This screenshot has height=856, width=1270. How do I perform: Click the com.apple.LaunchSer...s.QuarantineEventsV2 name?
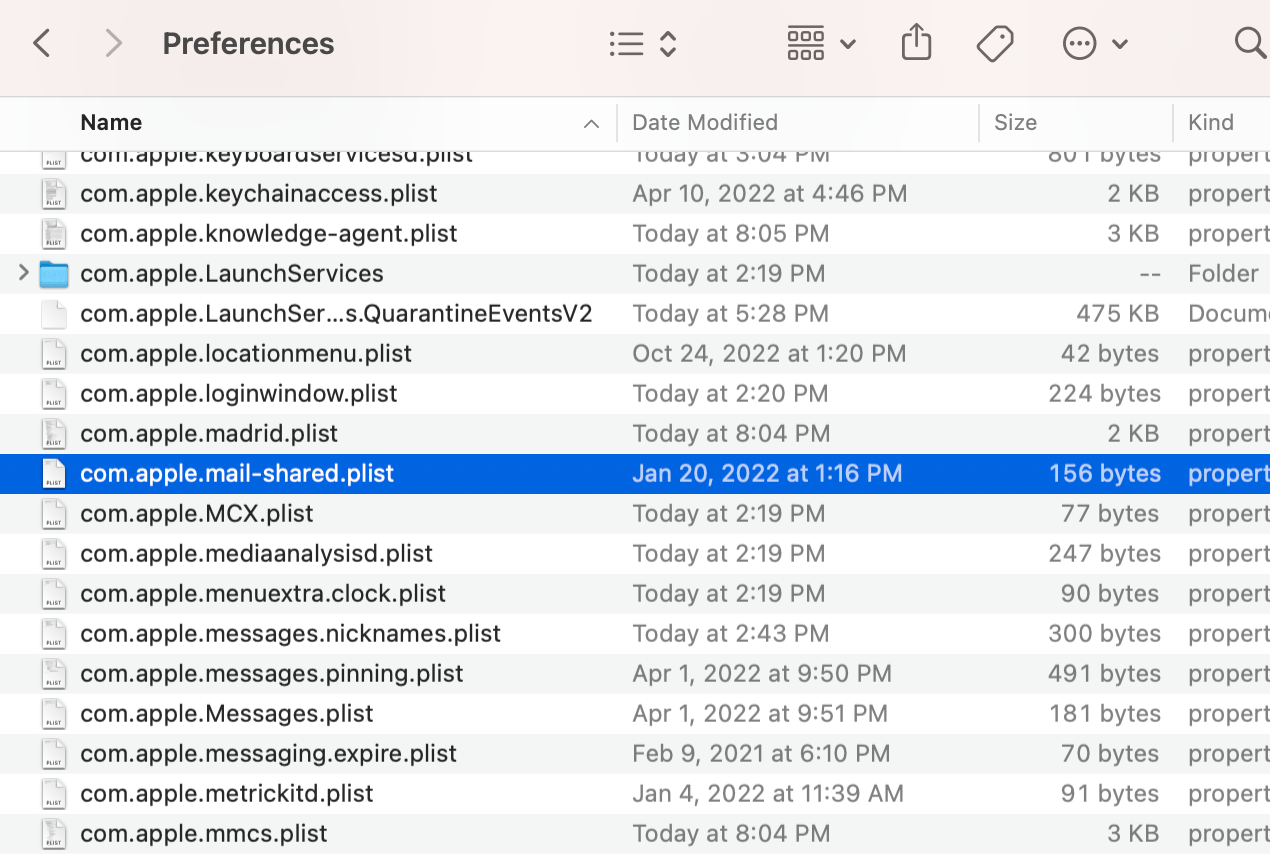336,313
